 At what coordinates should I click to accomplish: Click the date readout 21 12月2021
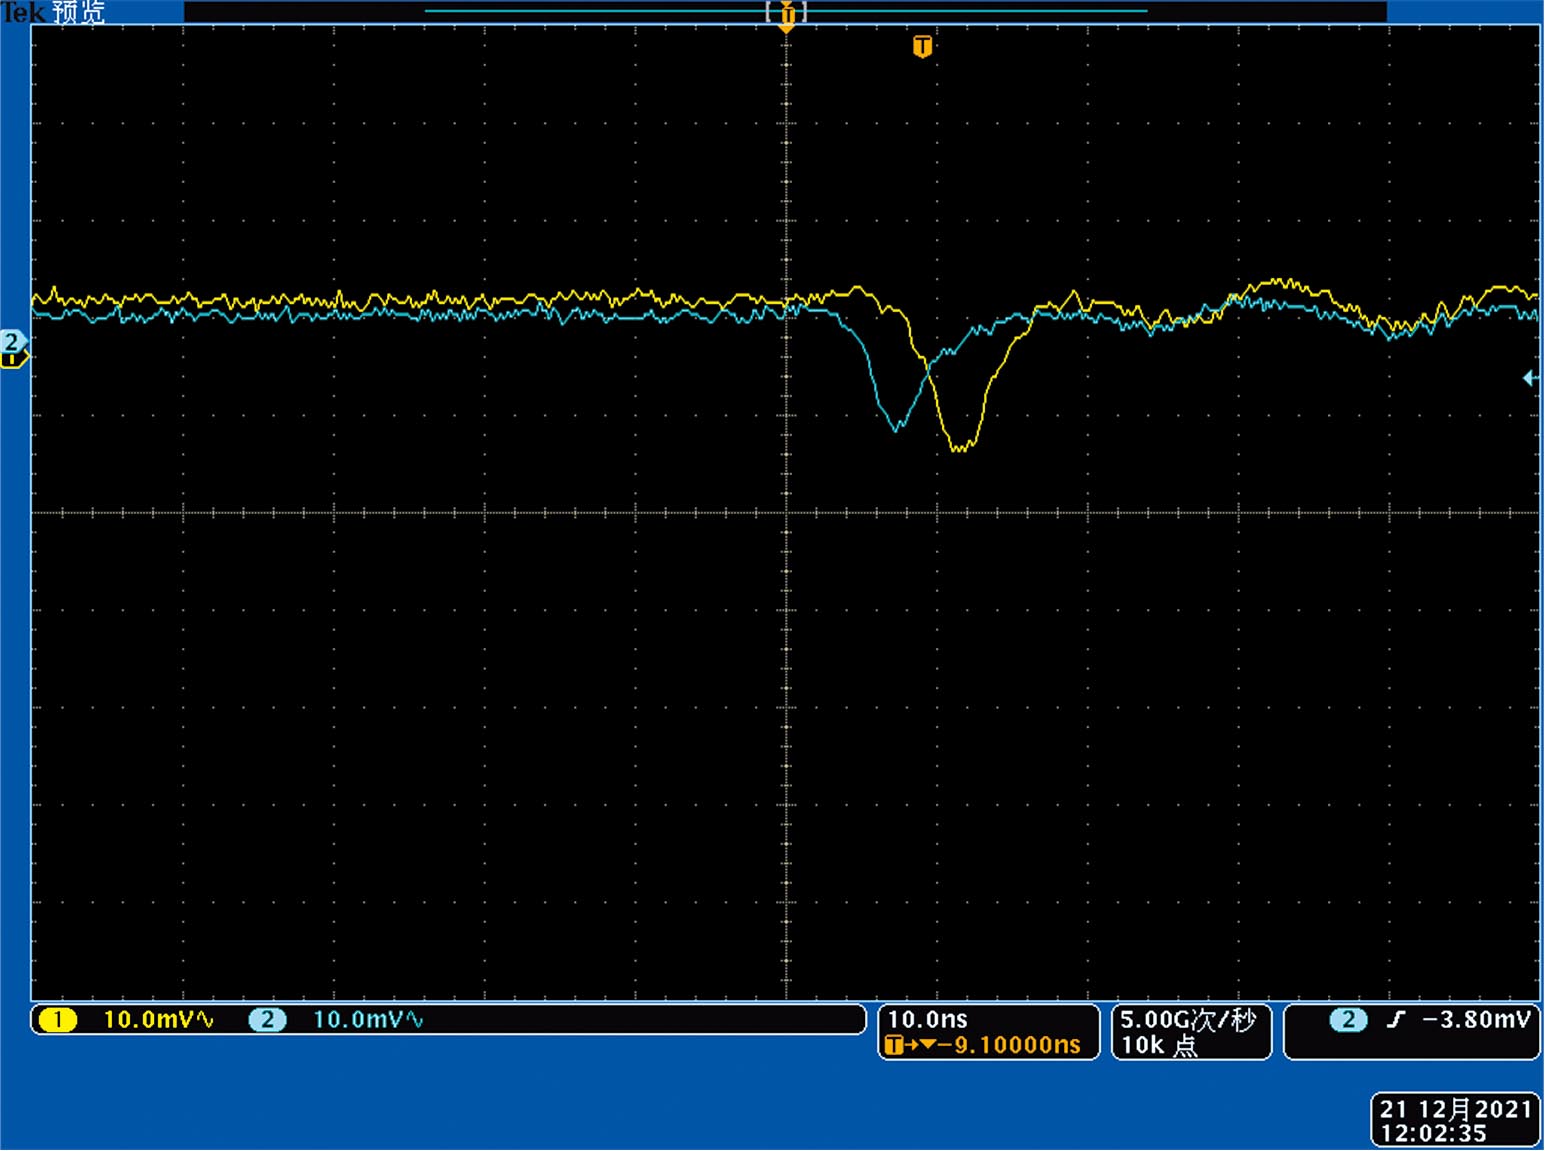tap(1455, 1109)
